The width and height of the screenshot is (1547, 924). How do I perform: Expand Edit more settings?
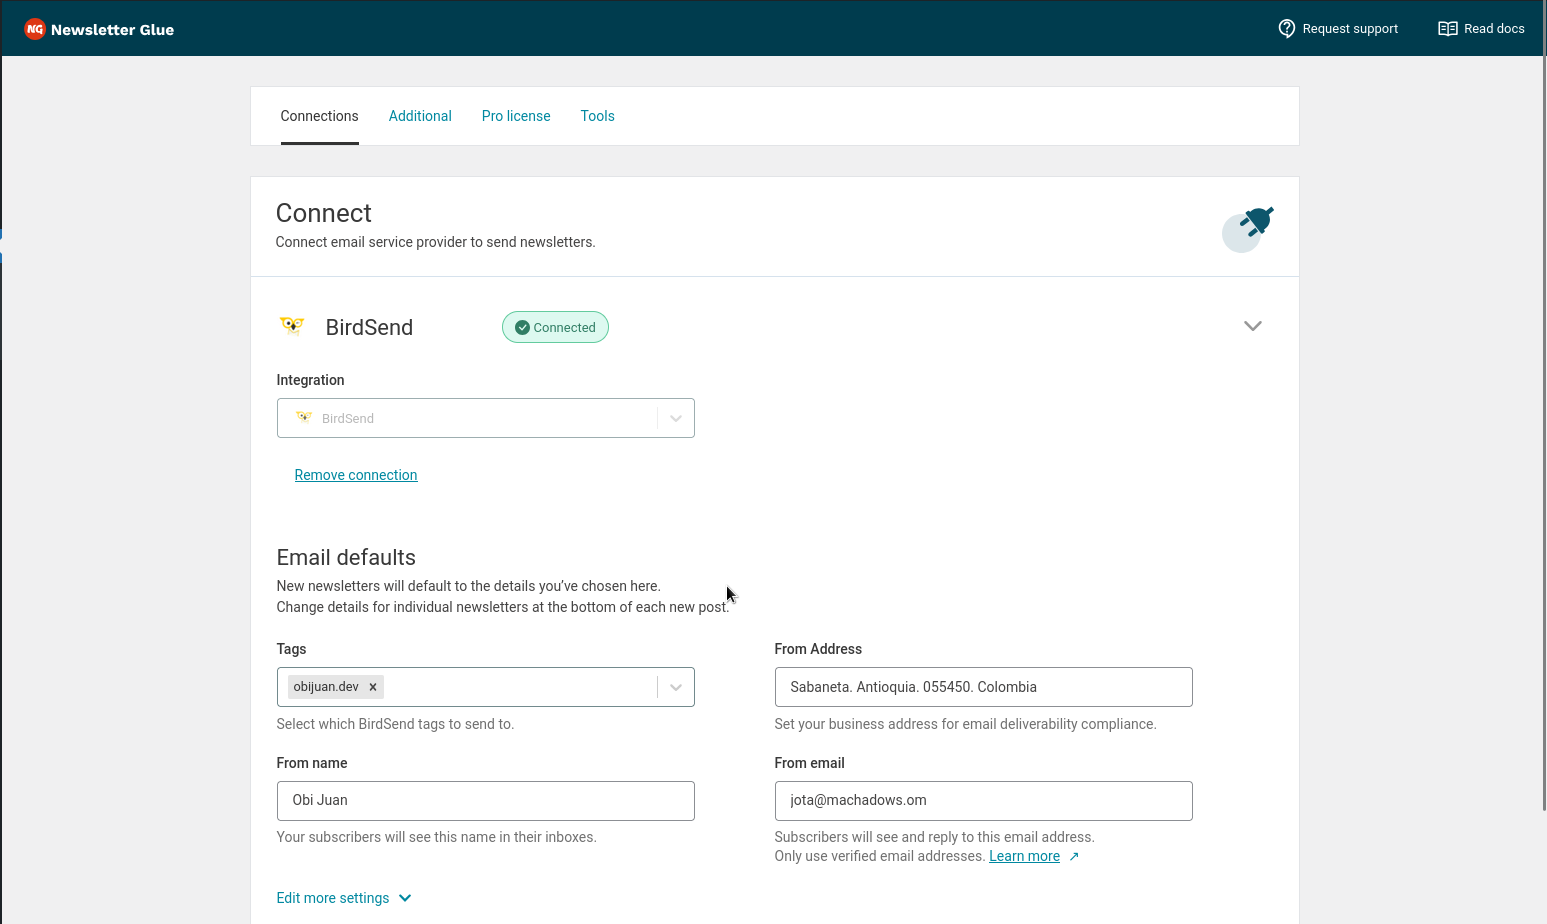pos(344,898)
